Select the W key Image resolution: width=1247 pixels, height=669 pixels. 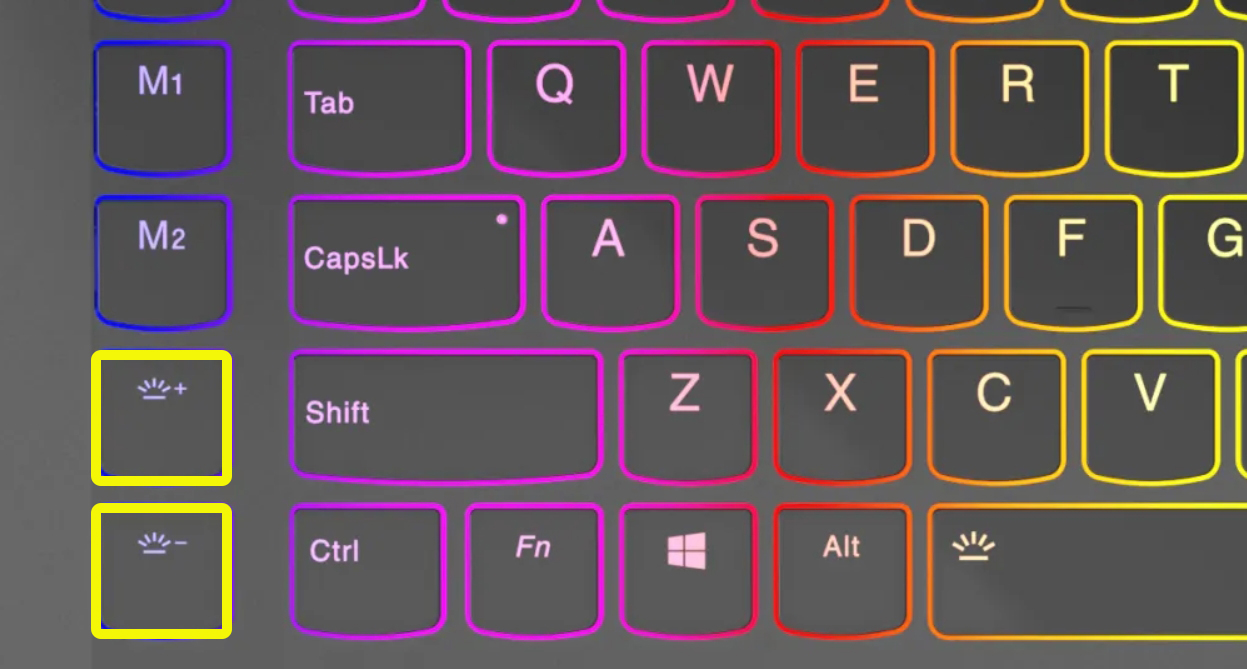711,107
